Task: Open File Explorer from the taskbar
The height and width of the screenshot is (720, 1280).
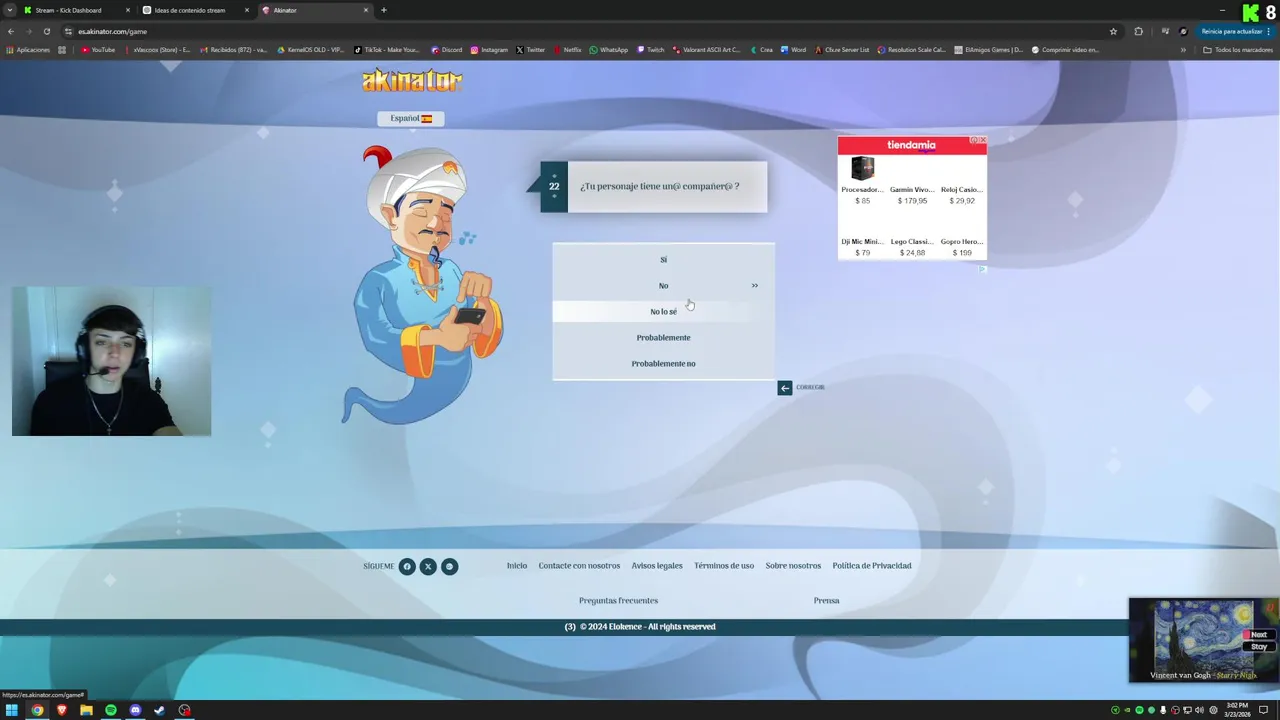Action: click(x=86, y=710)
